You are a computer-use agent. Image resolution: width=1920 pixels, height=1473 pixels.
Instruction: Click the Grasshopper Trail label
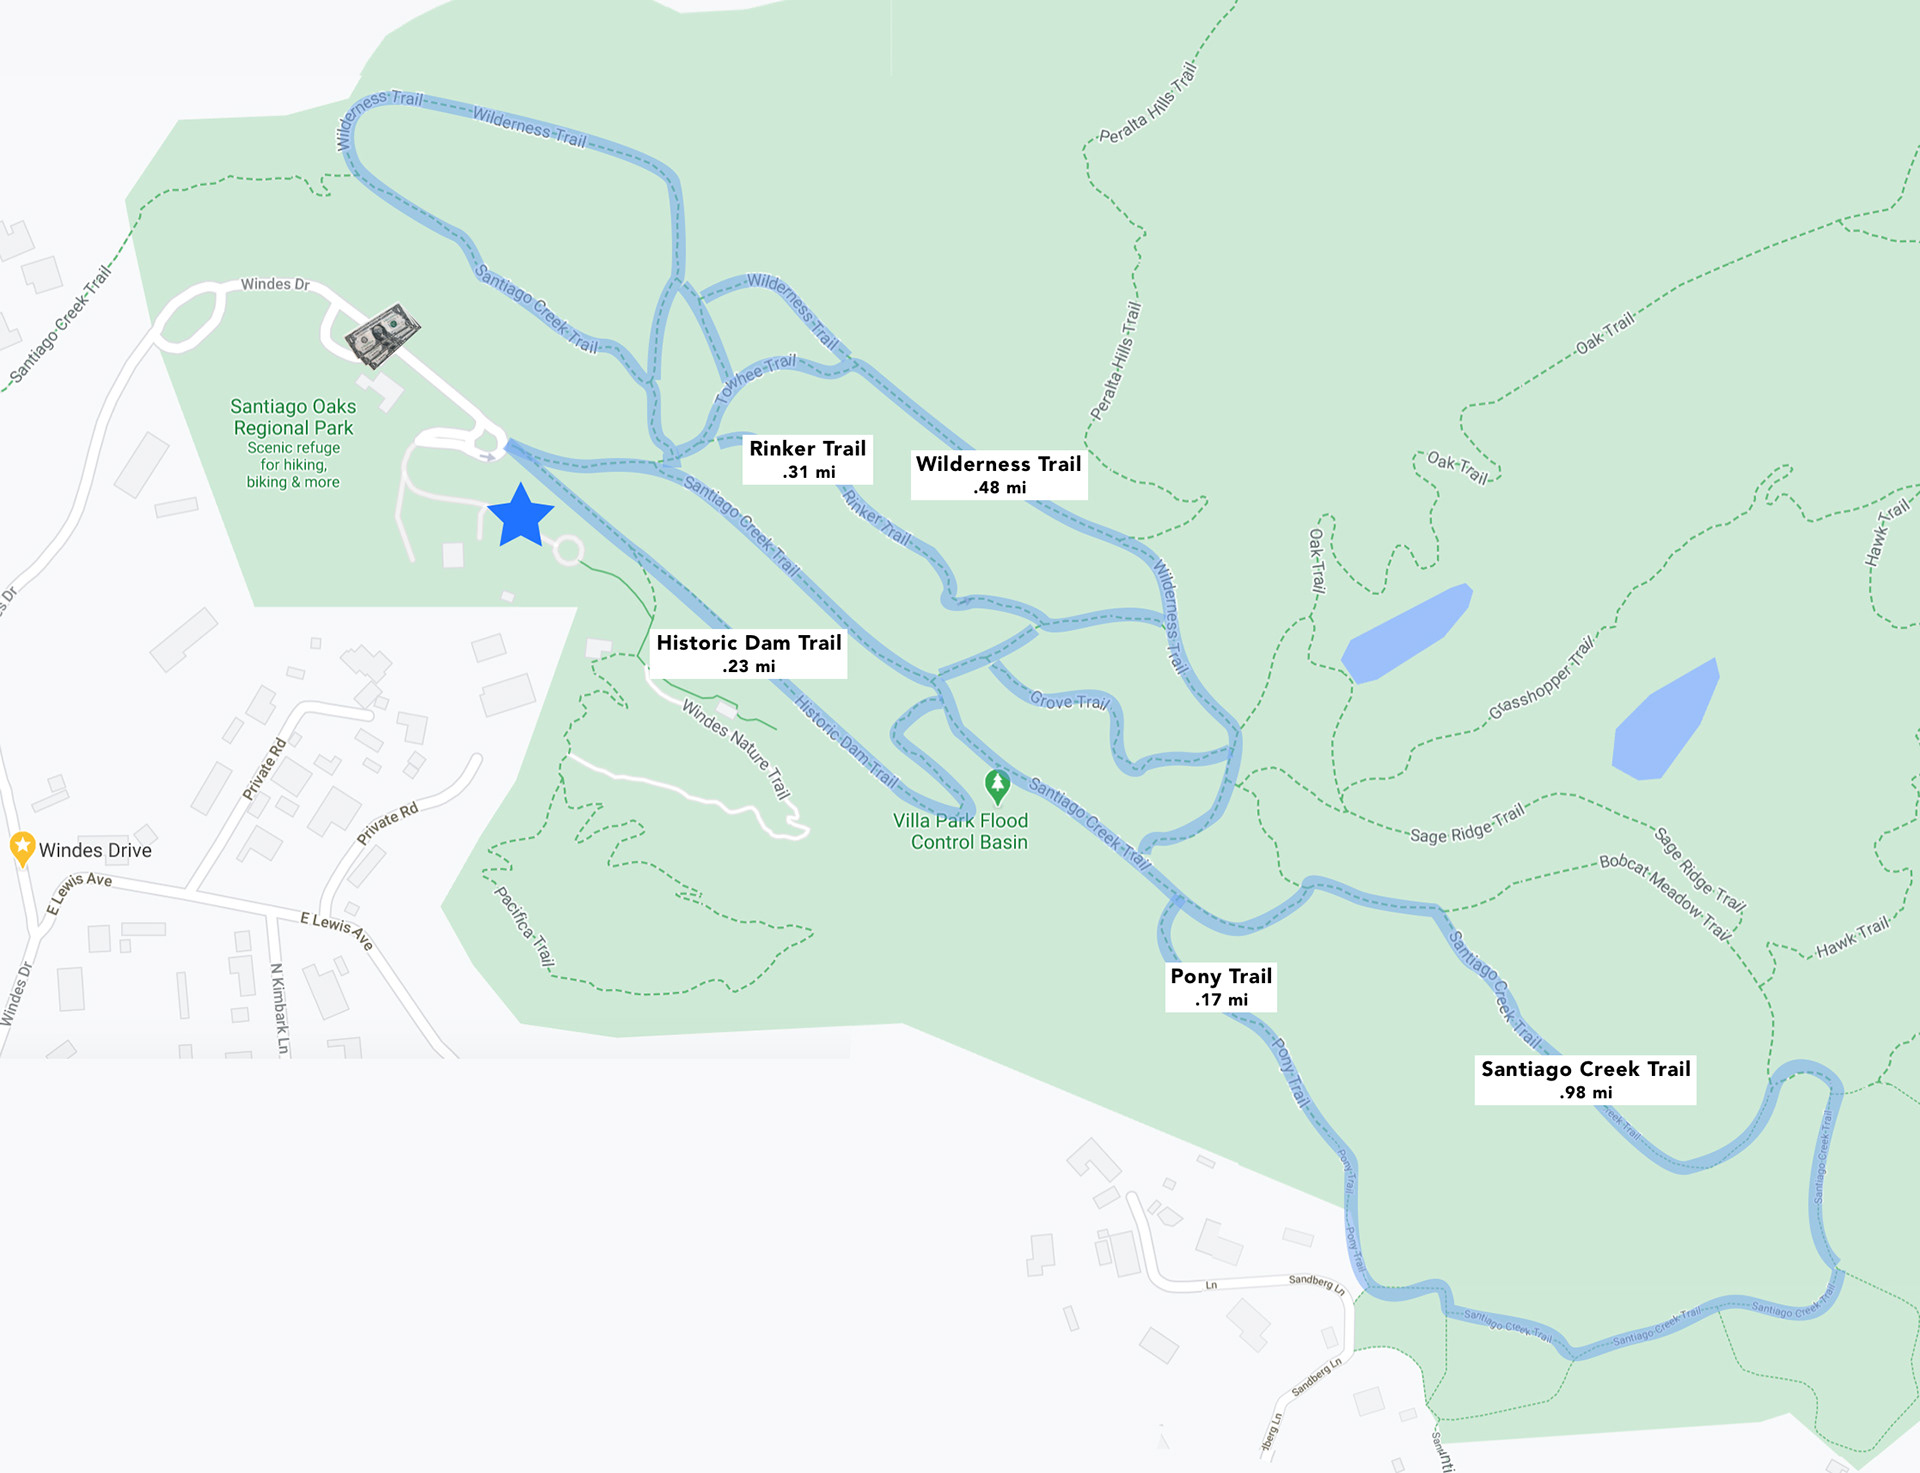pyautogui.click(x=1541, y=677)
